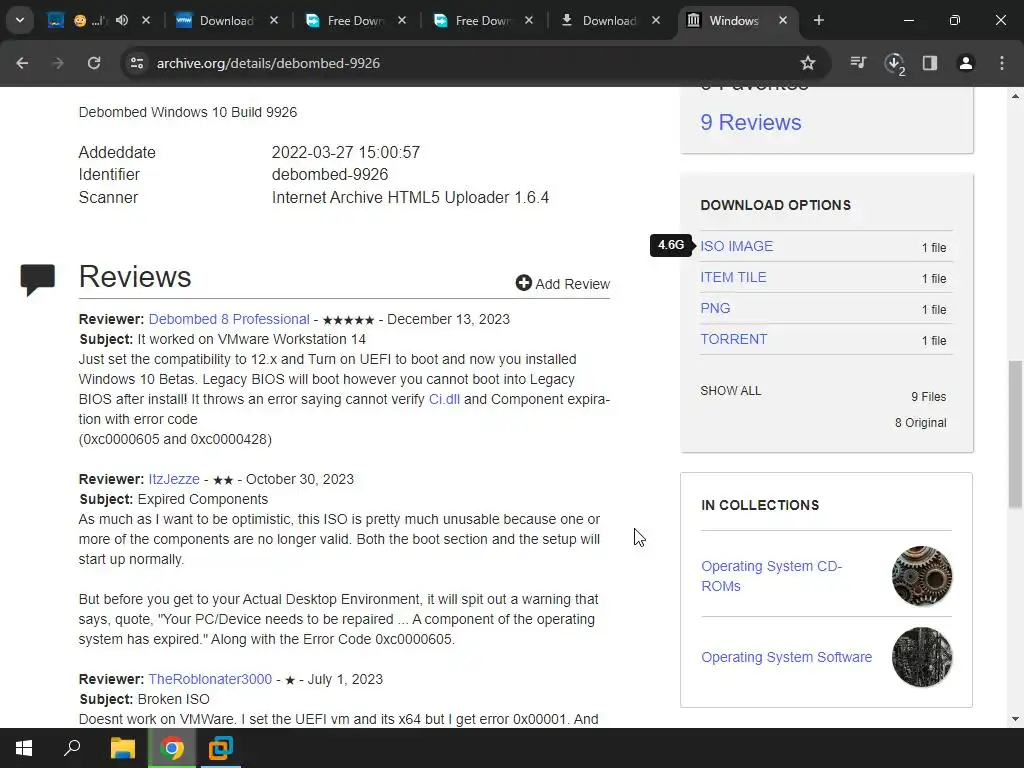The image size is (1024, 768).
Task: Open reviewer Debombed 8 Professional profile
Action: pyautogui.click(x=229, y=319)
